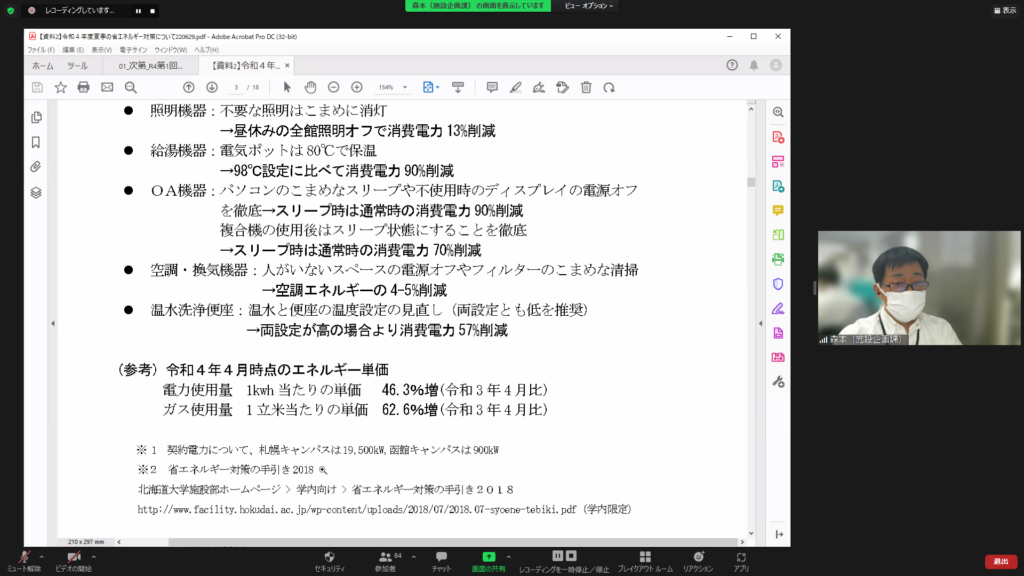
Task: Pause the Zoom recording at bottom bar
Action: pos(558,556)
